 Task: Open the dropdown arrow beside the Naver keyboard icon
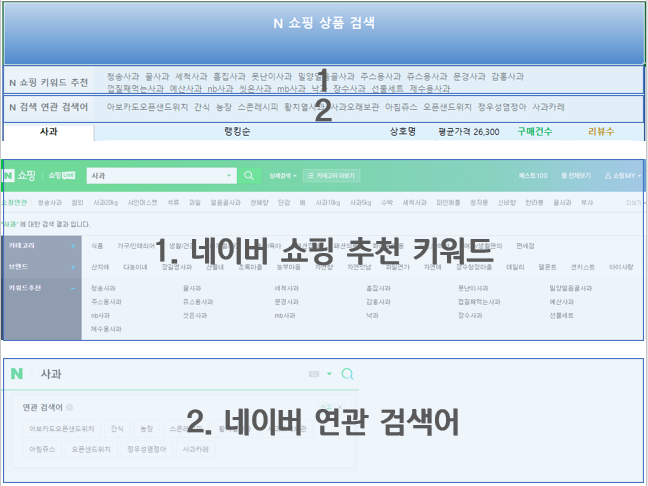(x=329, y=374)
